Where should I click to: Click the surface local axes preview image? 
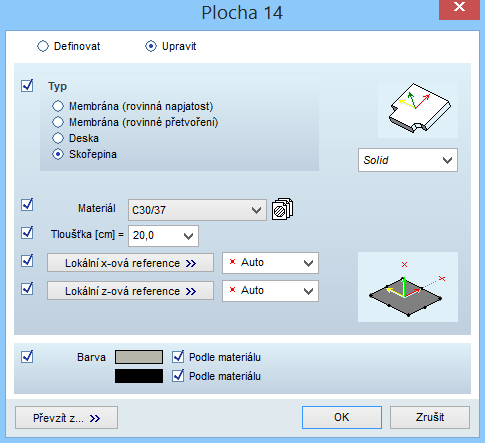[418, 110]
